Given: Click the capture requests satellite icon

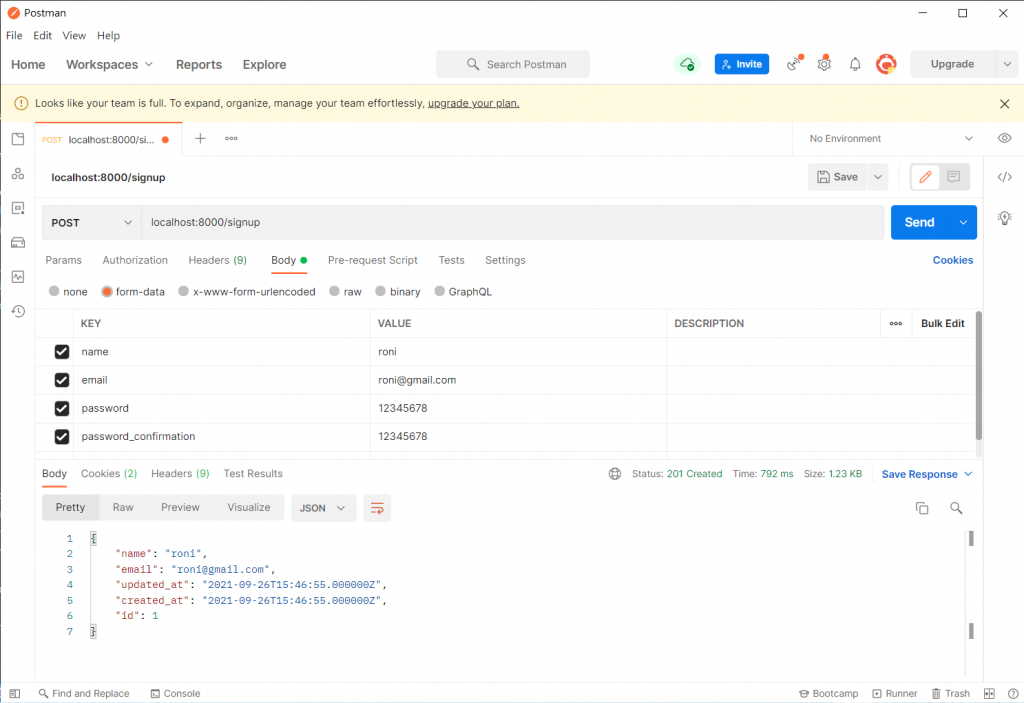Looking at the screenshot, I should [x=794, y=64].
